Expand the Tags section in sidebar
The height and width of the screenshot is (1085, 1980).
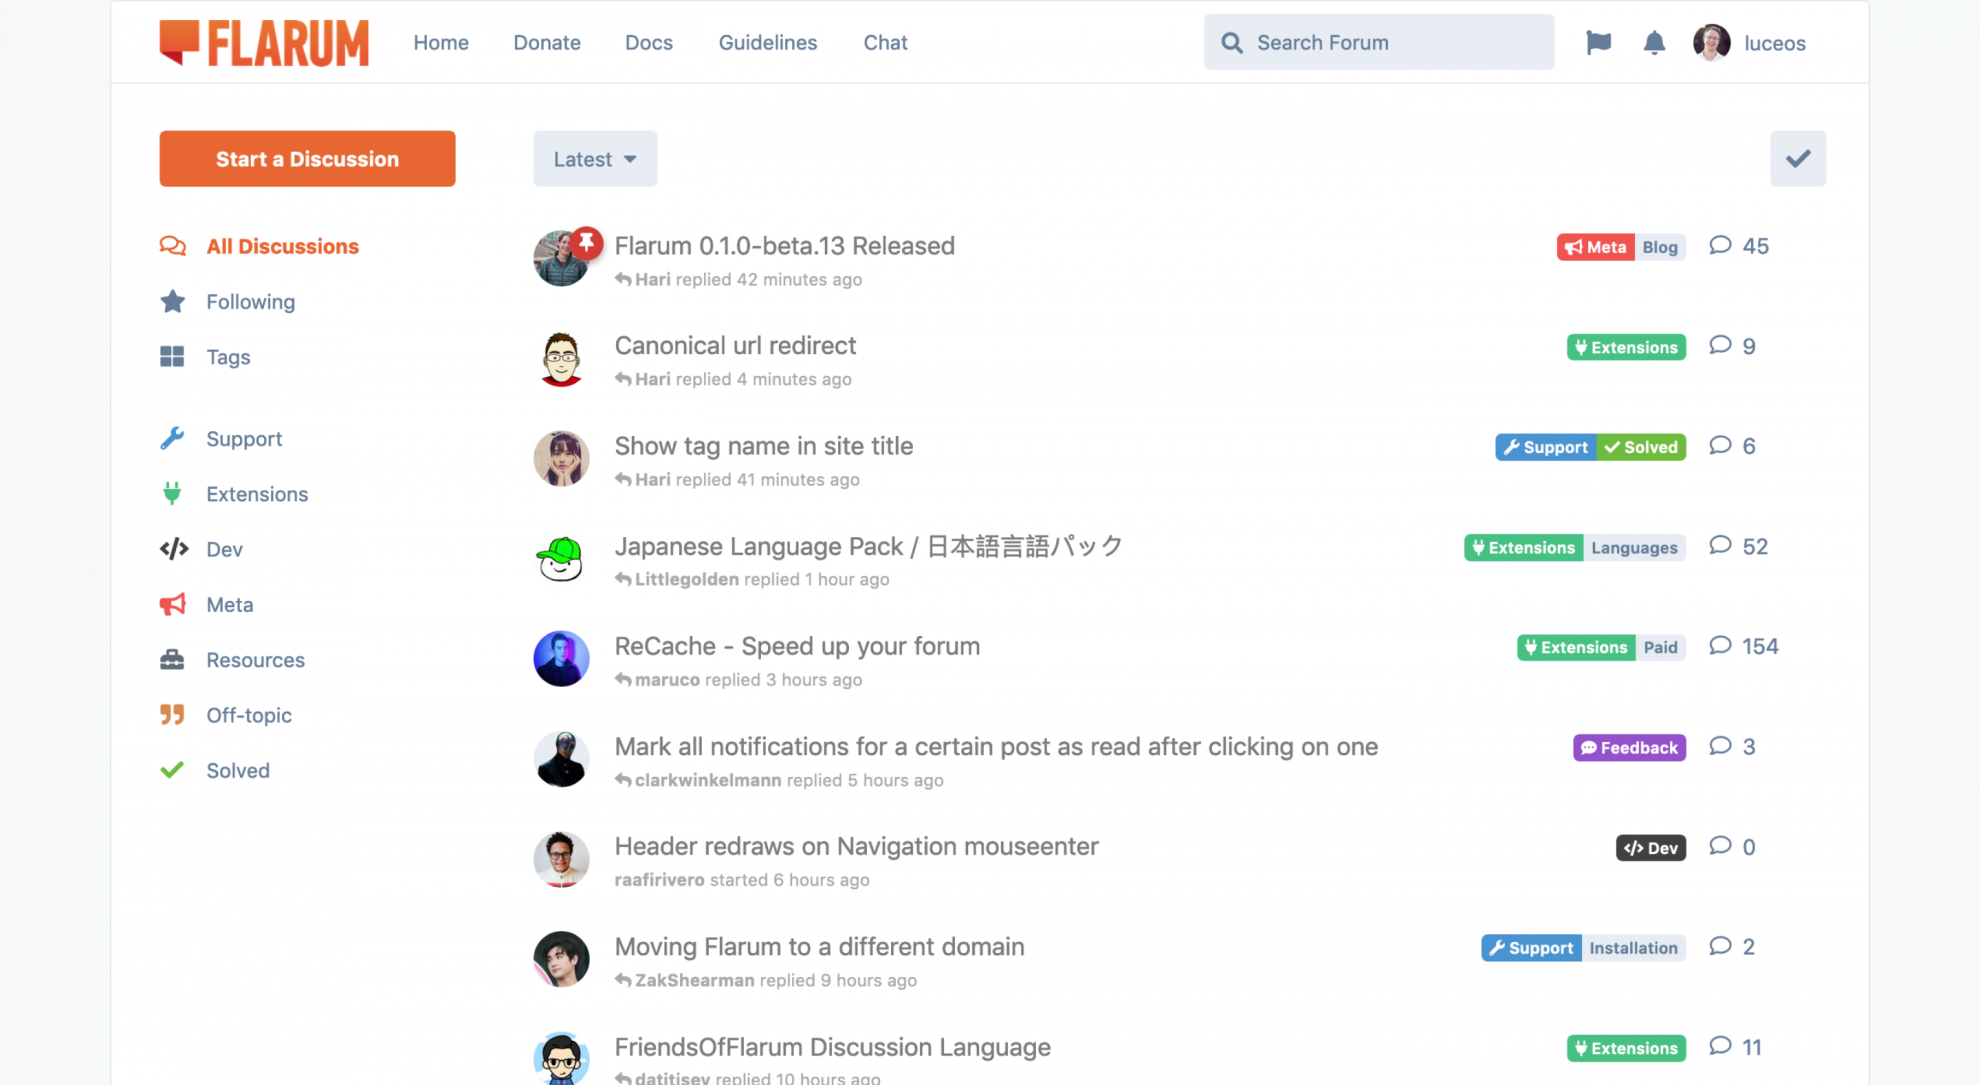click(228, 357)
